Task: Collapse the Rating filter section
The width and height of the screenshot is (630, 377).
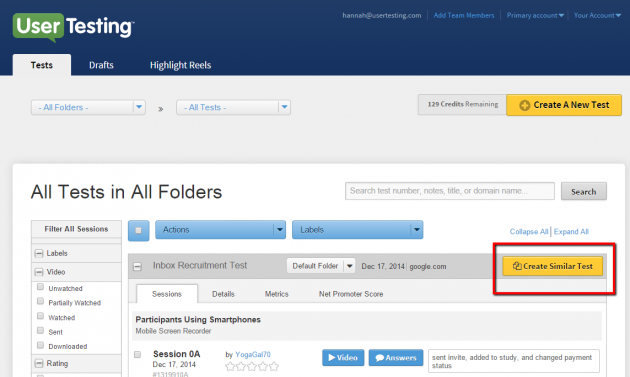Action: coord(39,364)
